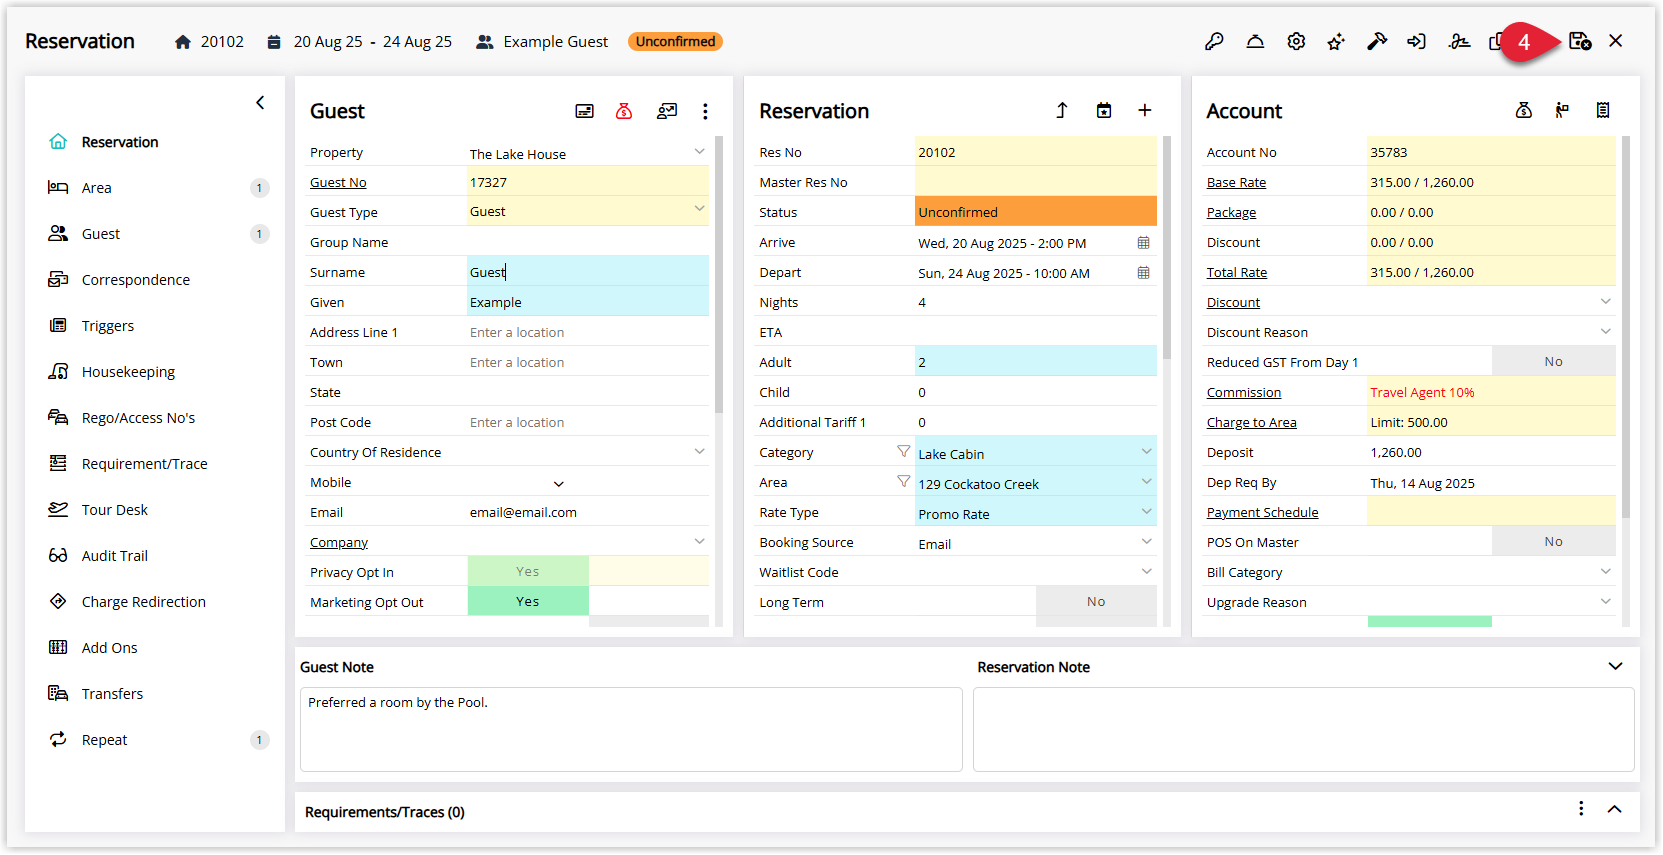The image size is (1663, 855).
Task: Click the Area filter funnel icon
Action: click(x=904, y=481)
